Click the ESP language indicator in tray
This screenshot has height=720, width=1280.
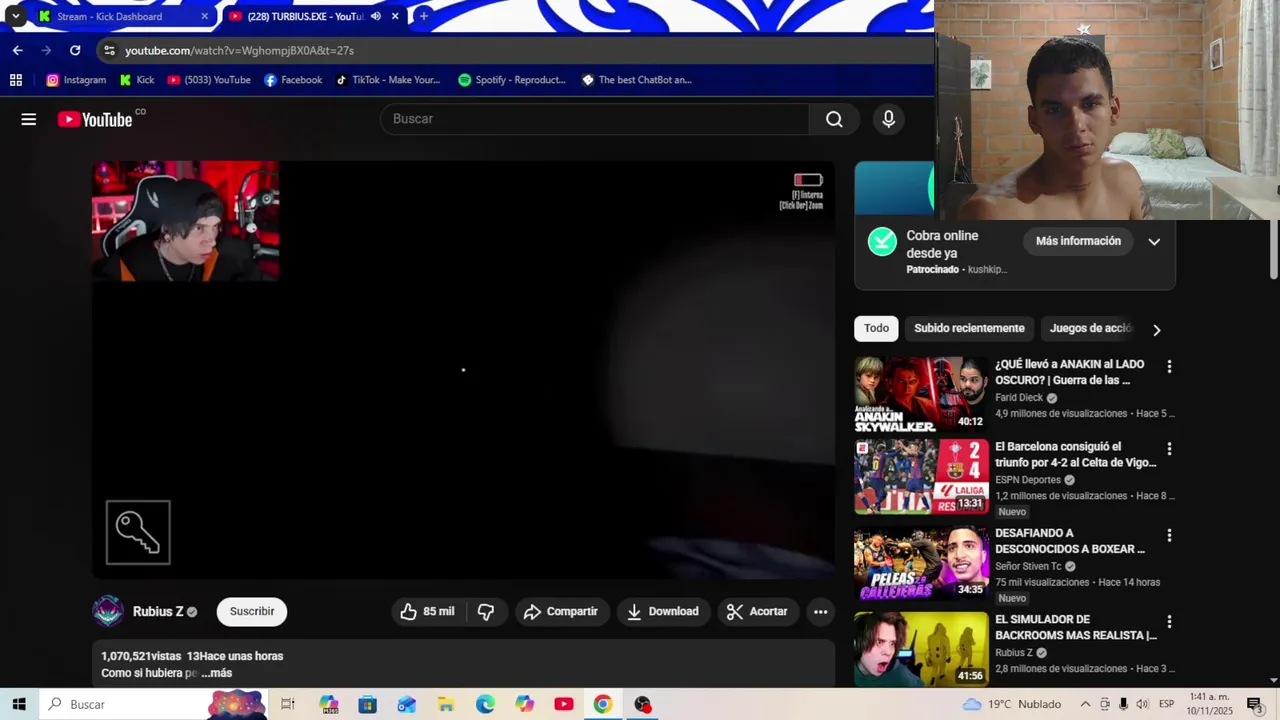click(x=1166, y=704)
